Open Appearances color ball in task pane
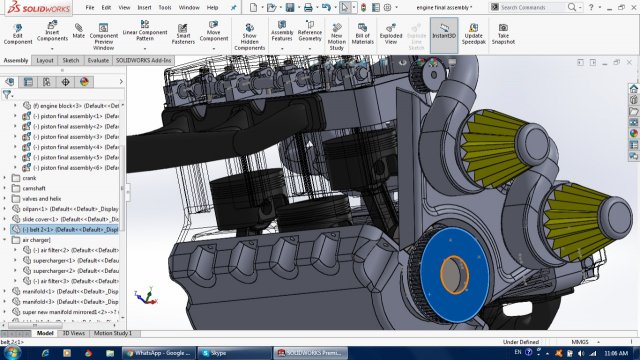Image resolution: width=640 pixels, height=360 pixels. pyautogui.click(x=633, y=133)
